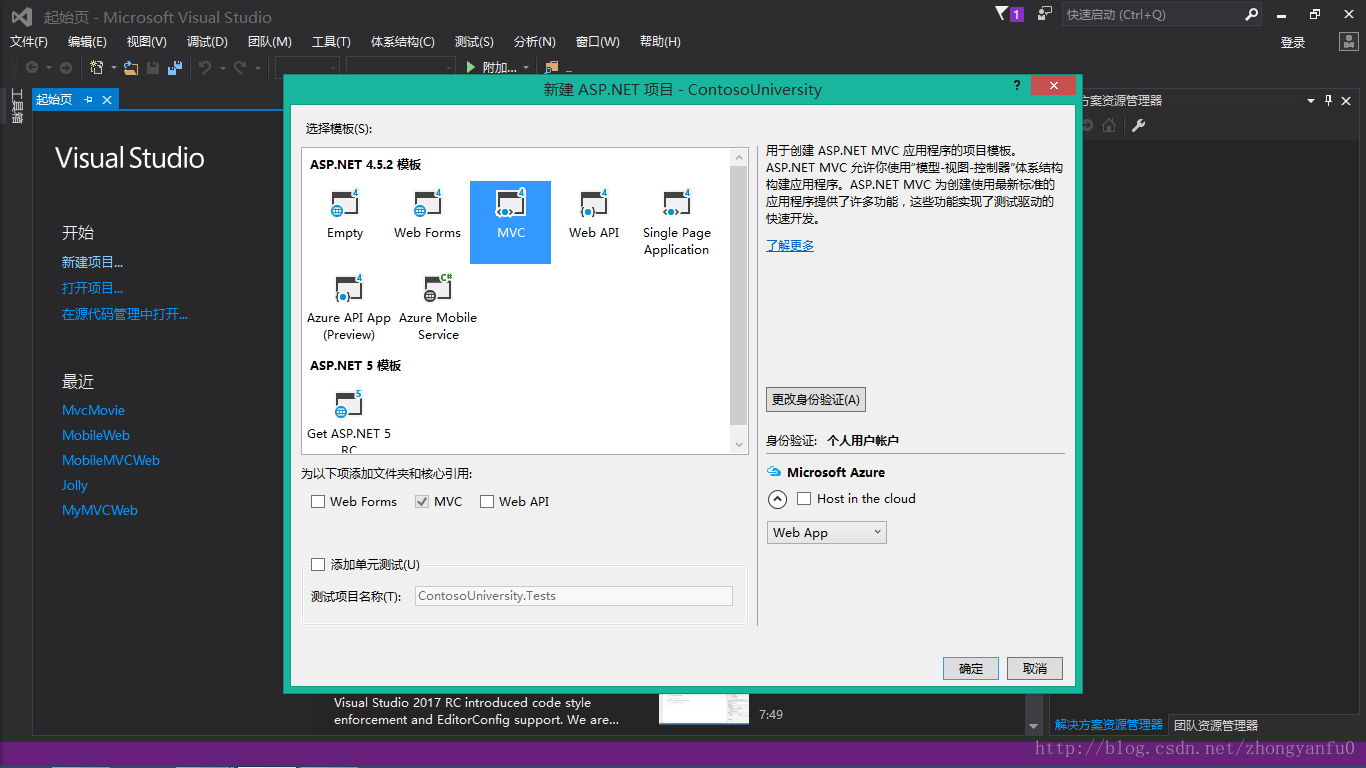Click the 新建项目... link

pyautogui.click(x=93, y=262)
